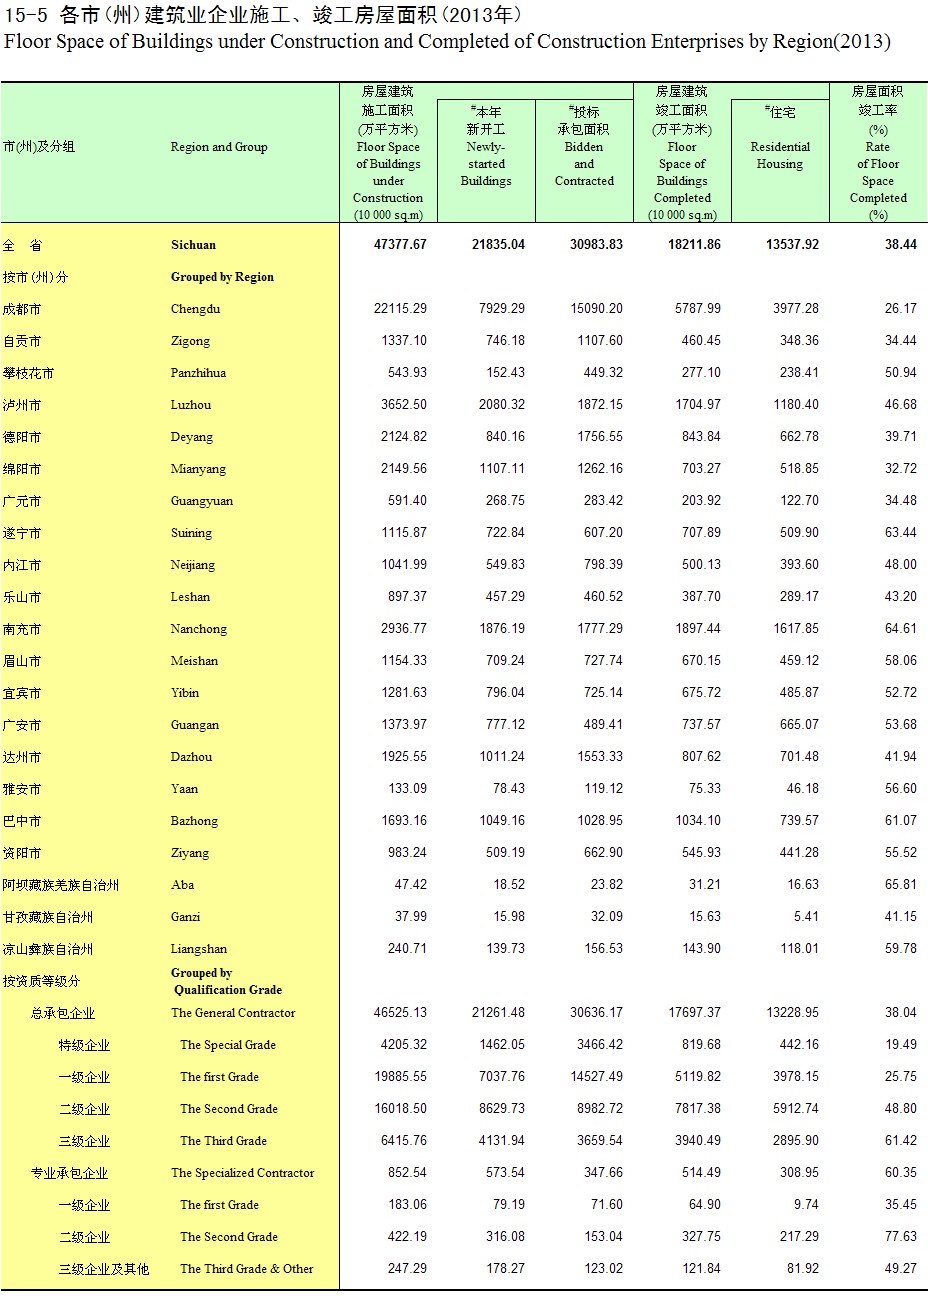Click the Panzhihua row label
This screenshot has height=1306, width=928.
pyautogui.click(x=198, y=373)
